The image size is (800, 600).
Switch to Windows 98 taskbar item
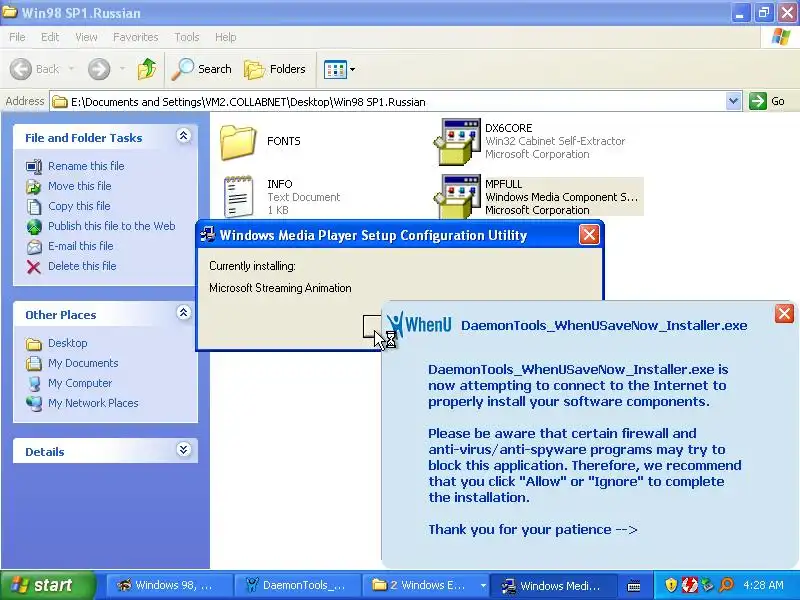click(x=168, y=585)
